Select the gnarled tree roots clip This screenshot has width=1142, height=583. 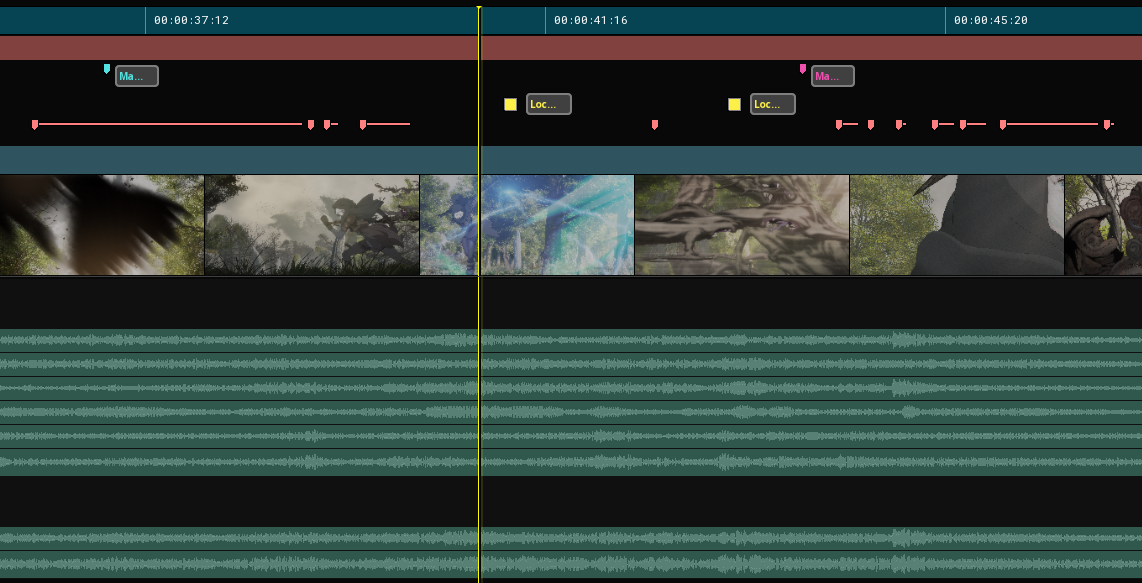tap(742, 225)
